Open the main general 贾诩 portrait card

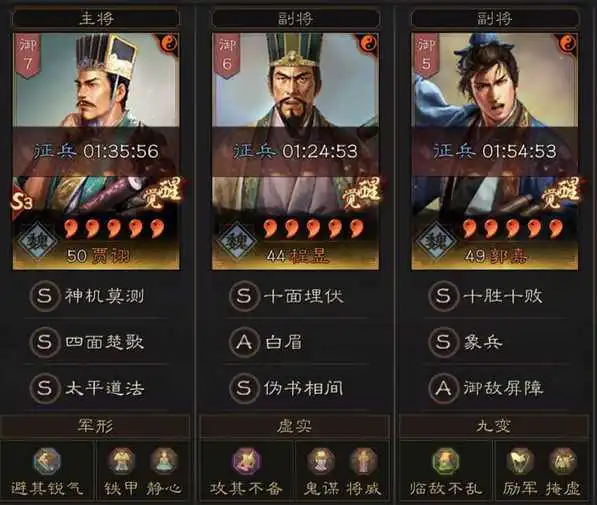[96, 151]
